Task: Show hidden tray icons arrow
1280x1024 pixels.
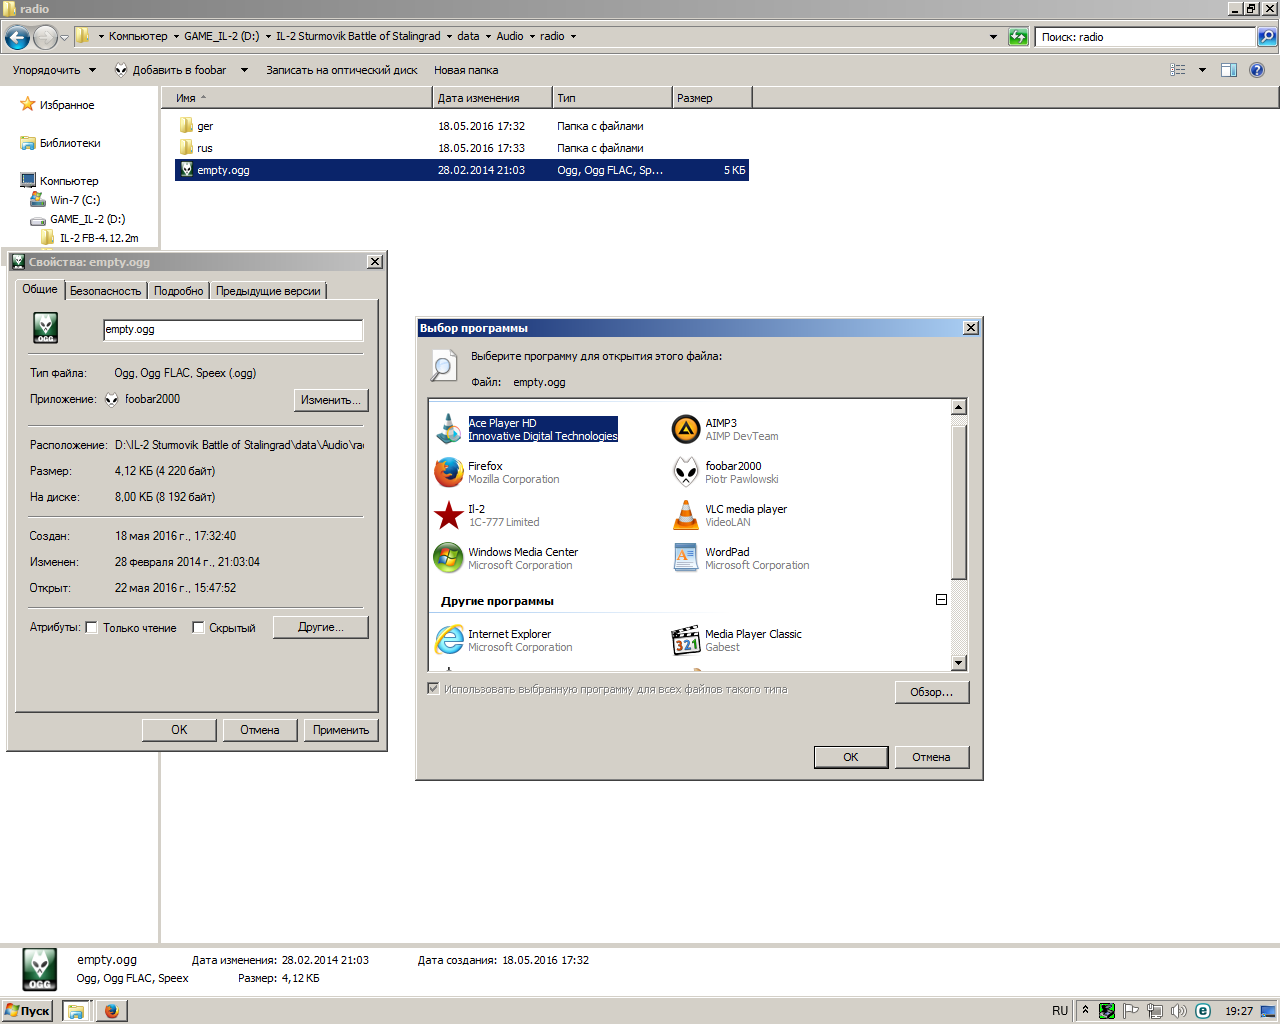Action: (1085, 1010)
